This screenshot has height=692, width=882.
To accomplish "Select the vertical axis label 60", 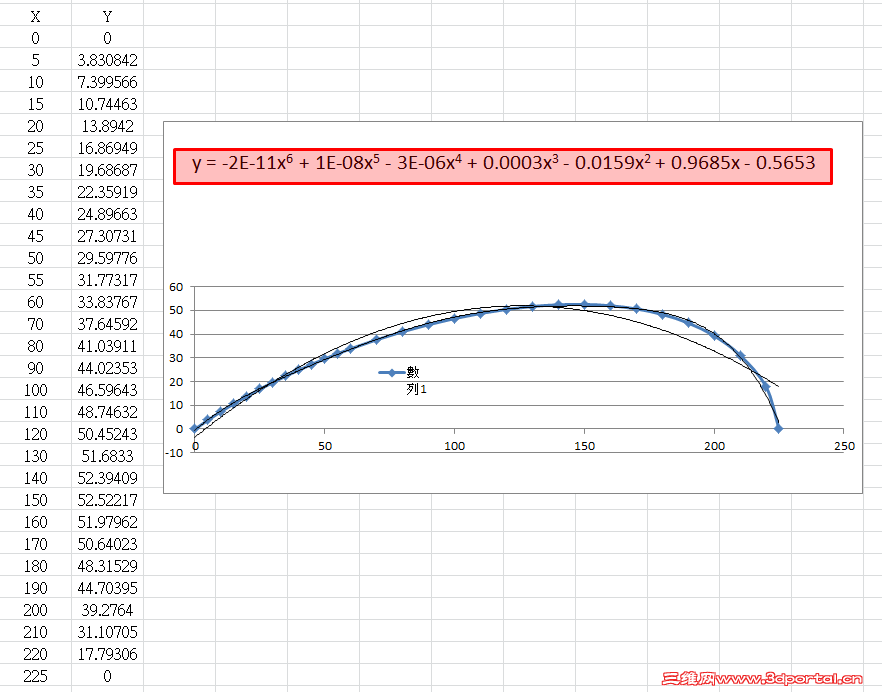I will point(176,287).
